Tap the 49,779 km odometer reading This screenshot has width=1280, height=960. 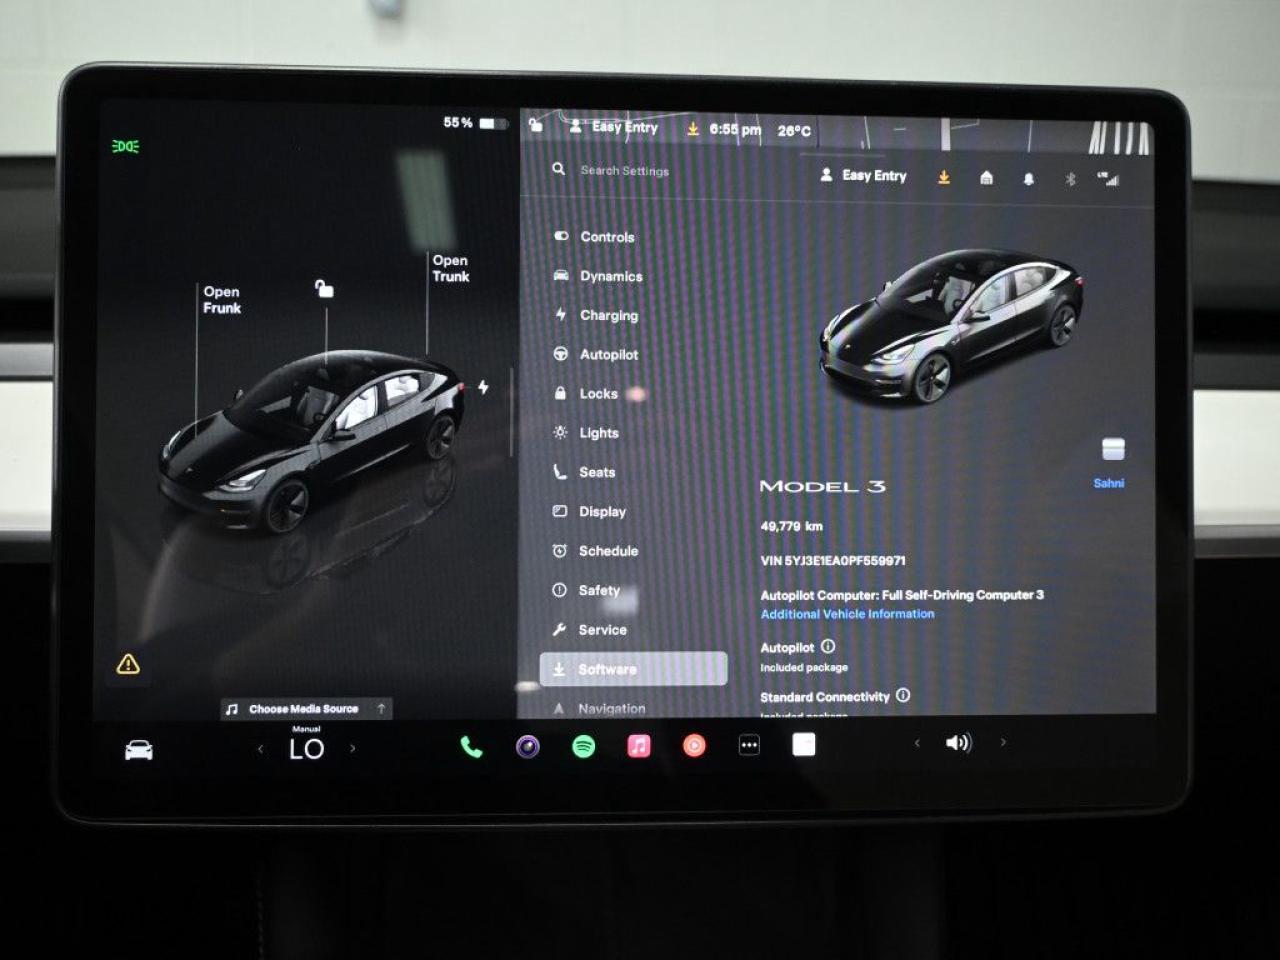[791, 526]
